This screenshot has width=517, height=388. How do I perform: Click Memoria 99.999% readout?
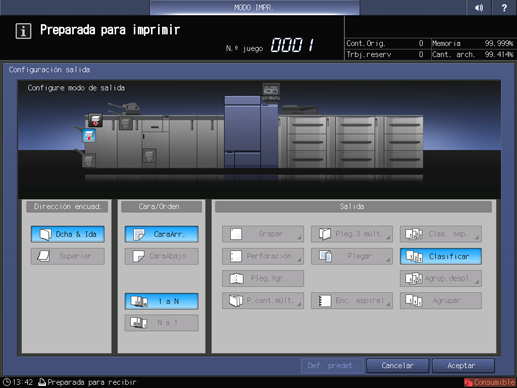[473, 43]
